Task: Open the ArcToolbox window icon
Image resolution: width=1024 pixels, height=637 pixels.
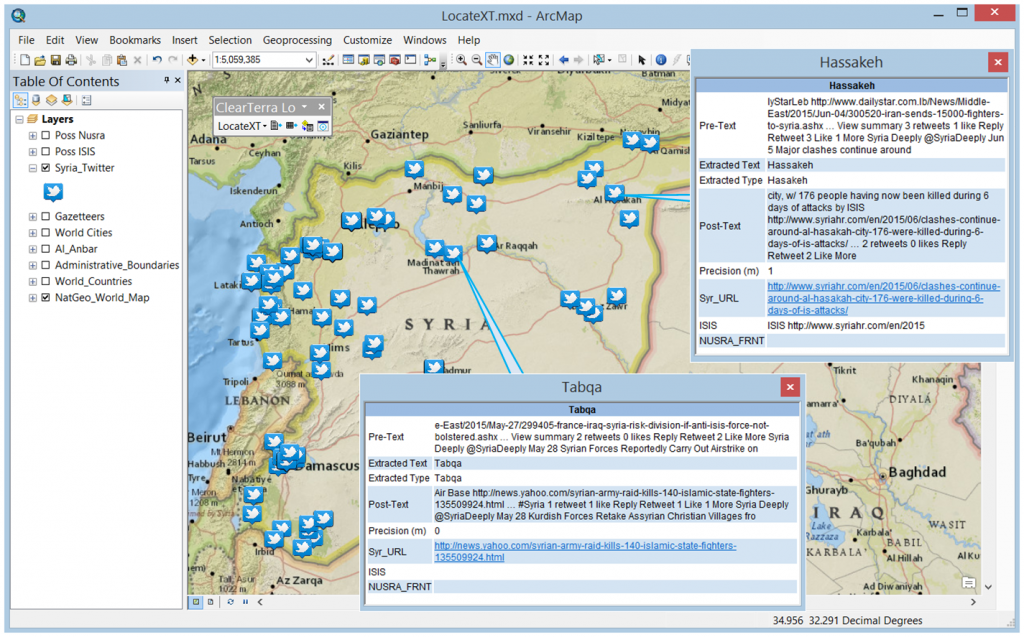Action: point(395,60)
